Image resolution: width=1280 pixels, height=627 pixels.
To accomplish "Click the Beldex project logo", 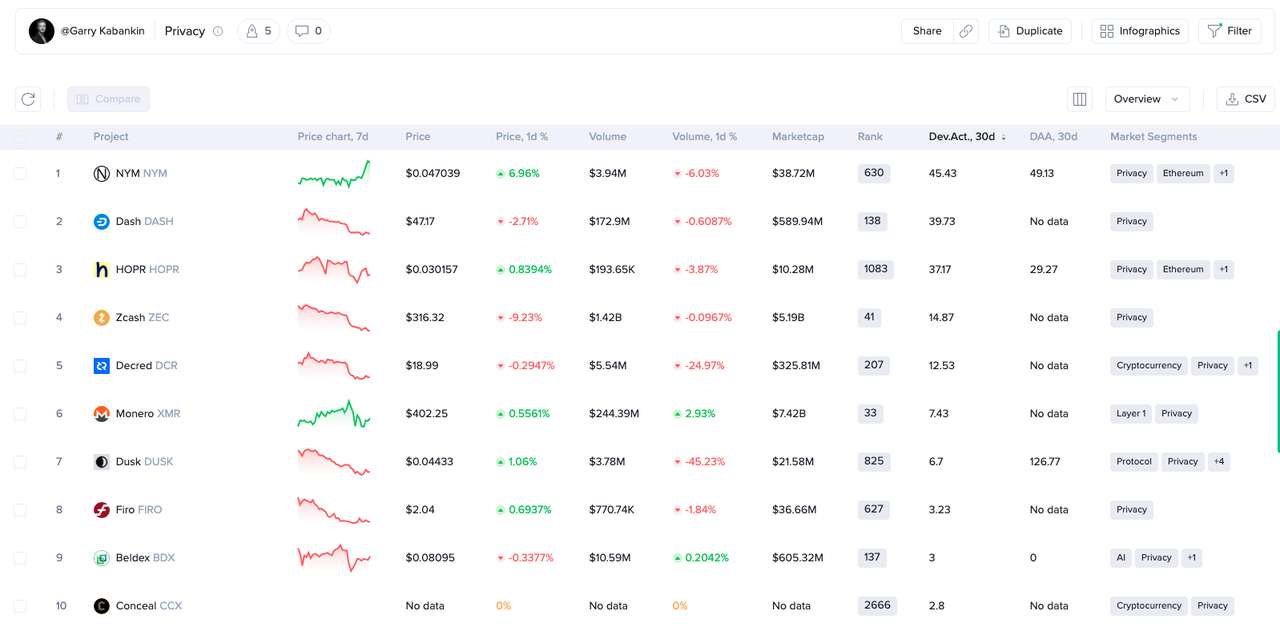I will pos(101,558).
